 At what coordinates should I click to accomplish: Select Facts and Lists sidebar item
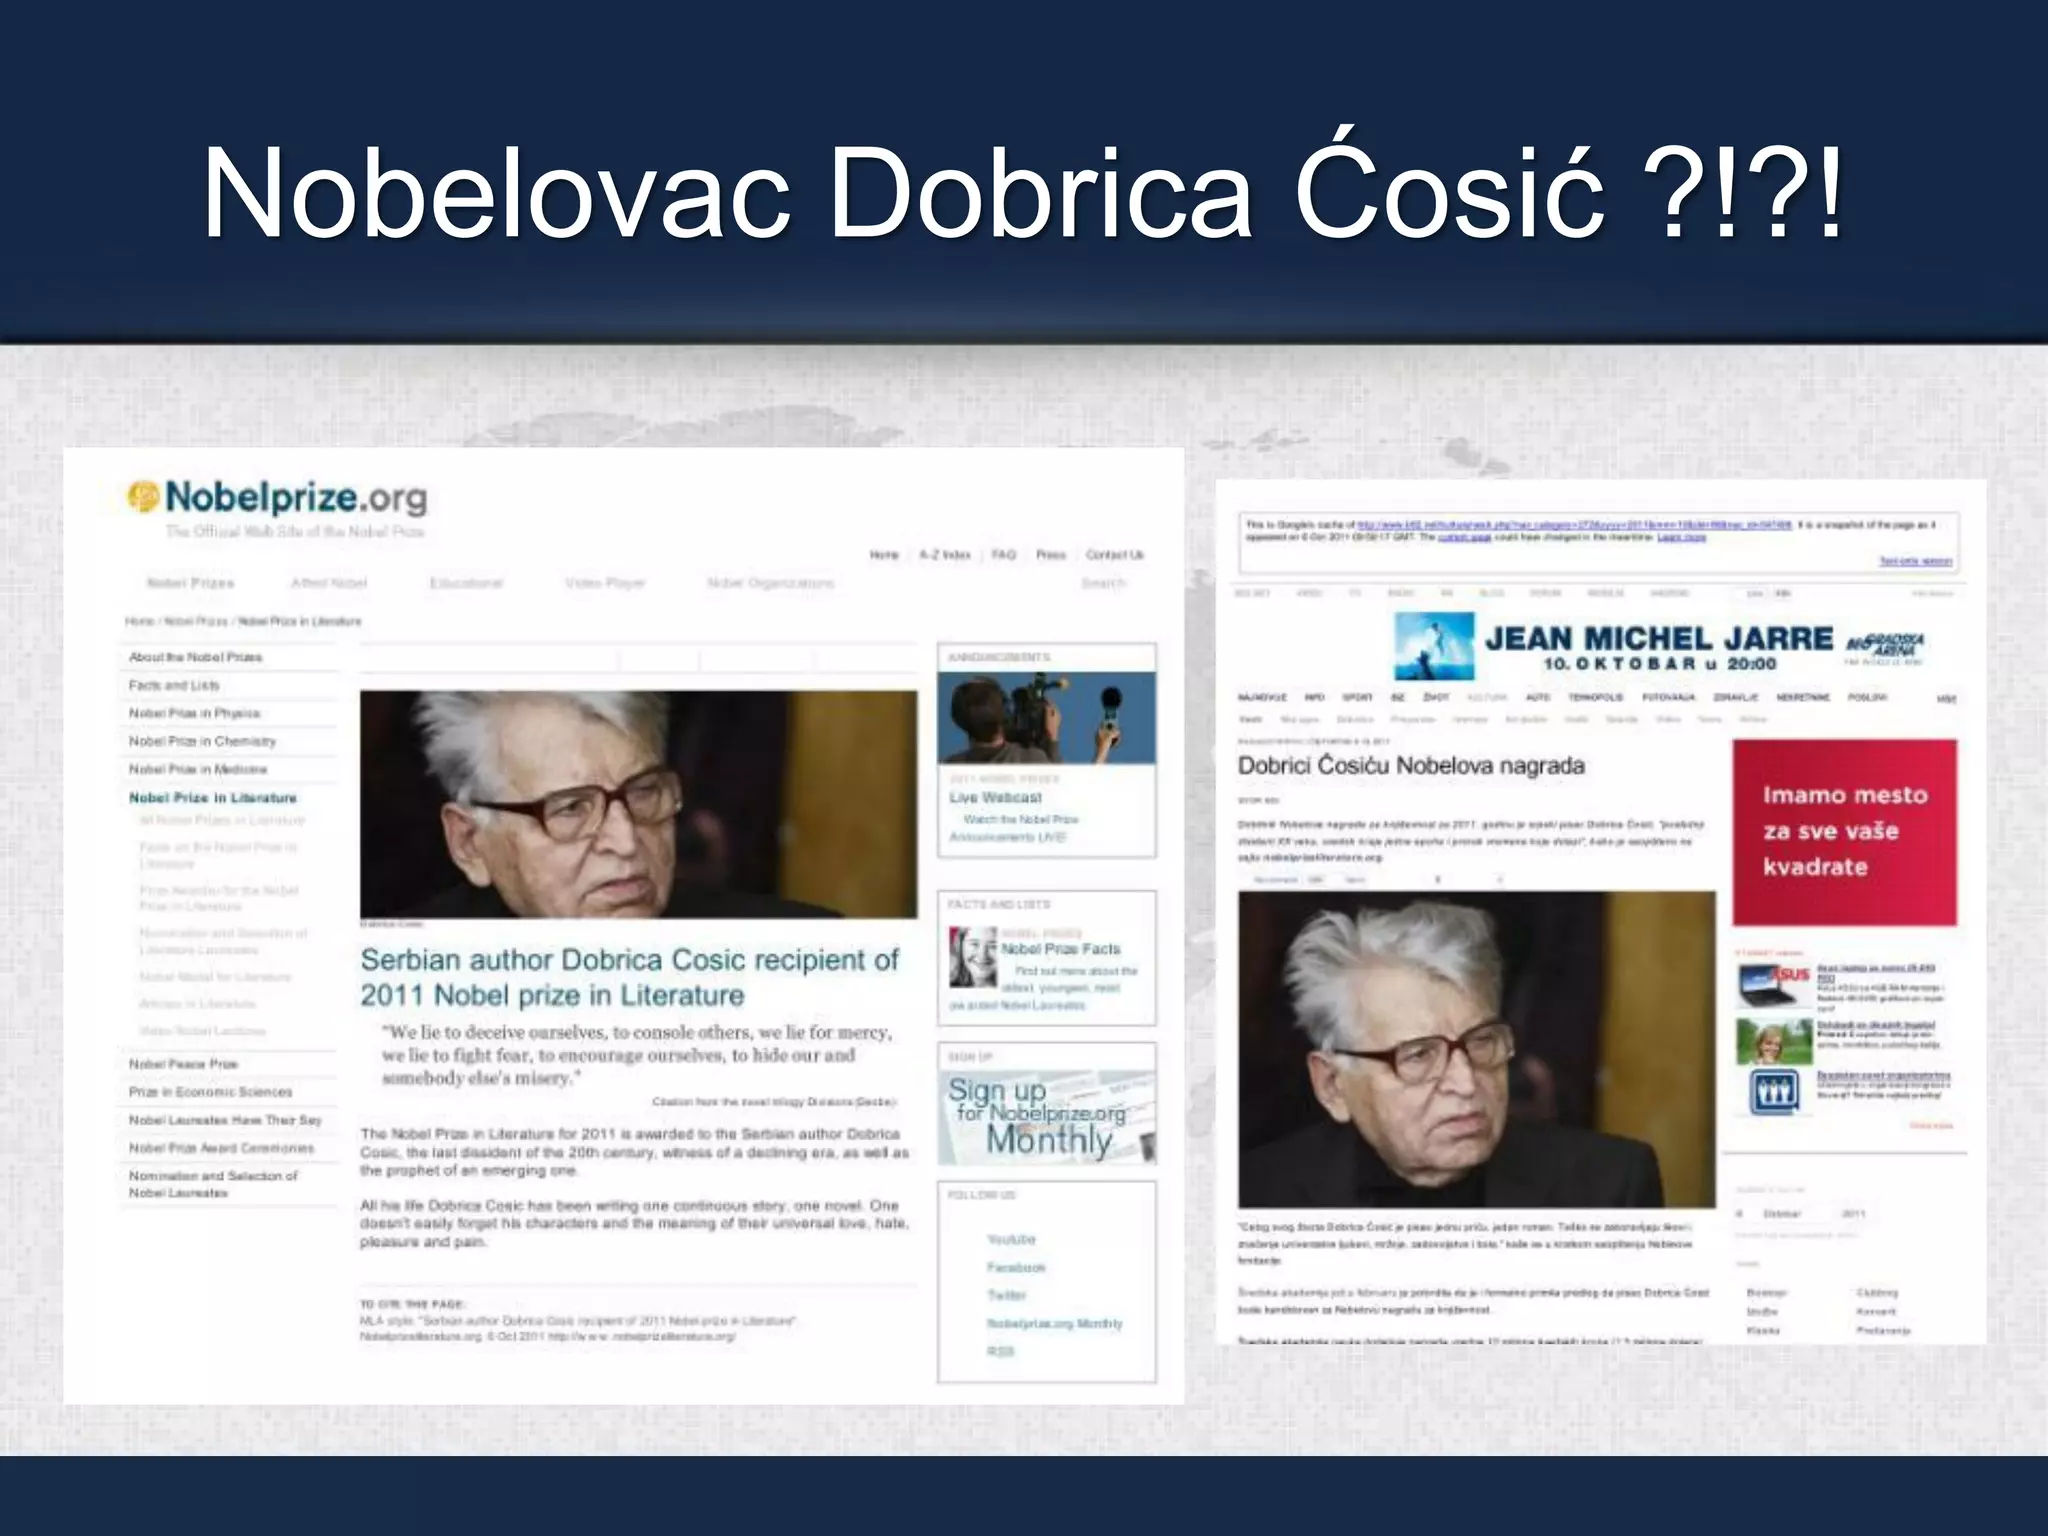tap(174, 685)
